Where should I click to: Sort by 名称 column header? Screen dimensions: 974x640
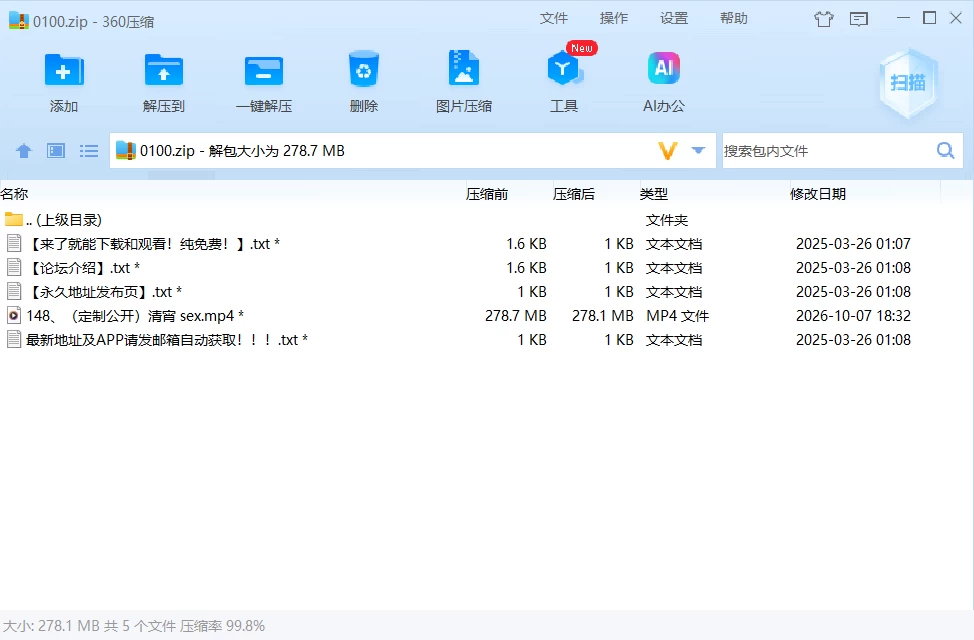coord(14,194)
